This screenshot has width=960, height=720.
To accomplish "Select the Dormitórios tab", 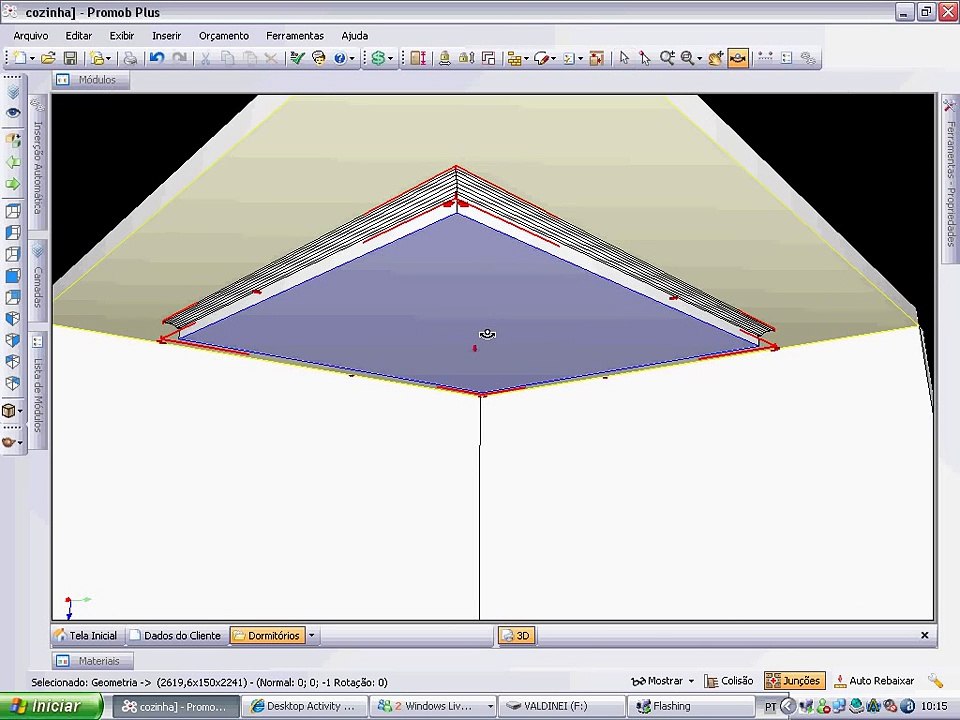I will pos(267,636).
